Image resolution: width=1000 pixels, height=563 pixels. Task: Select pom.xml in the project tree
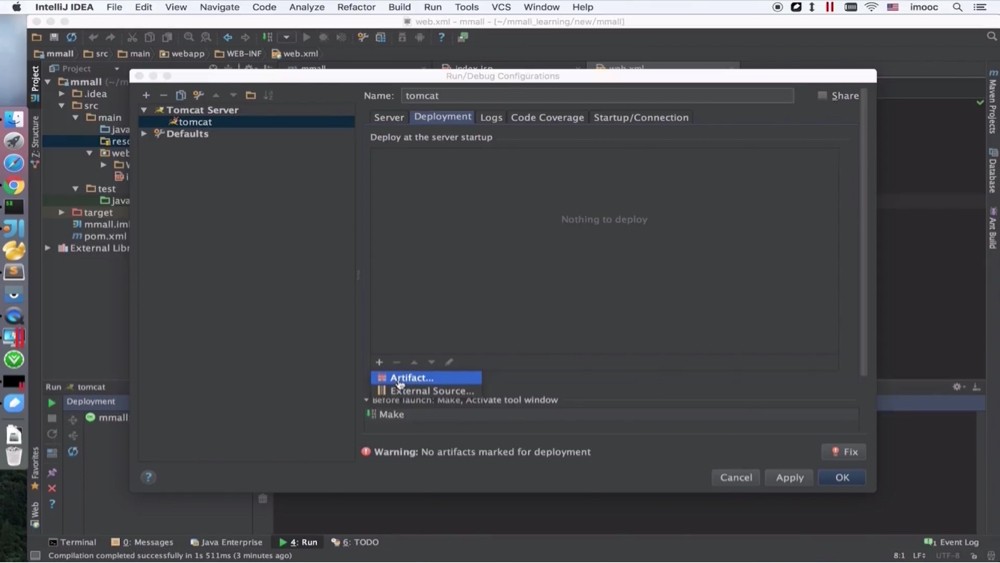coord(99,236)
